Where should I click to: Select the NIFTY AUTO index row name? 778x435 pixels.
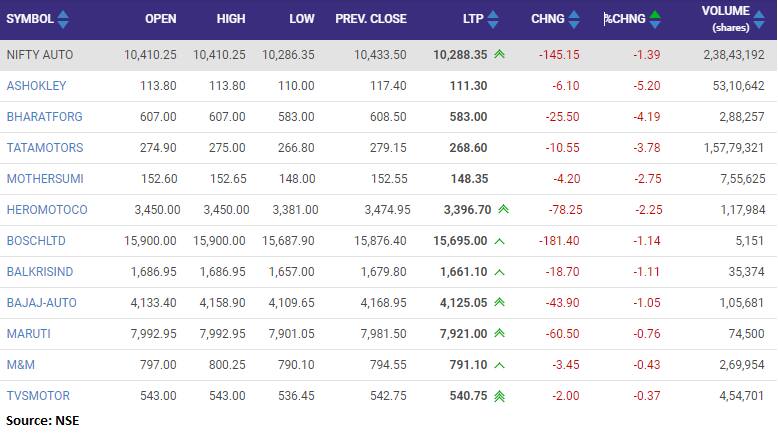[x=40, y=55]
